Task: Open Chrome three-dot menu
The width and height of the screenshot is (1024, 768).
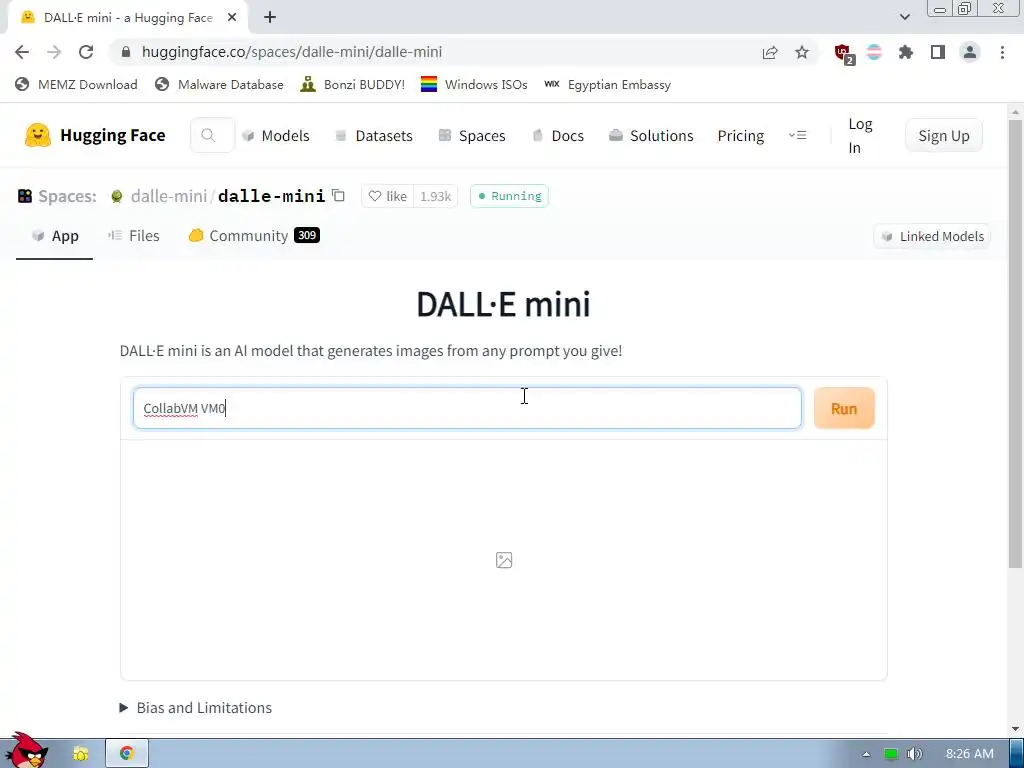Action: pyautogui.click(x=1002, y=52)
